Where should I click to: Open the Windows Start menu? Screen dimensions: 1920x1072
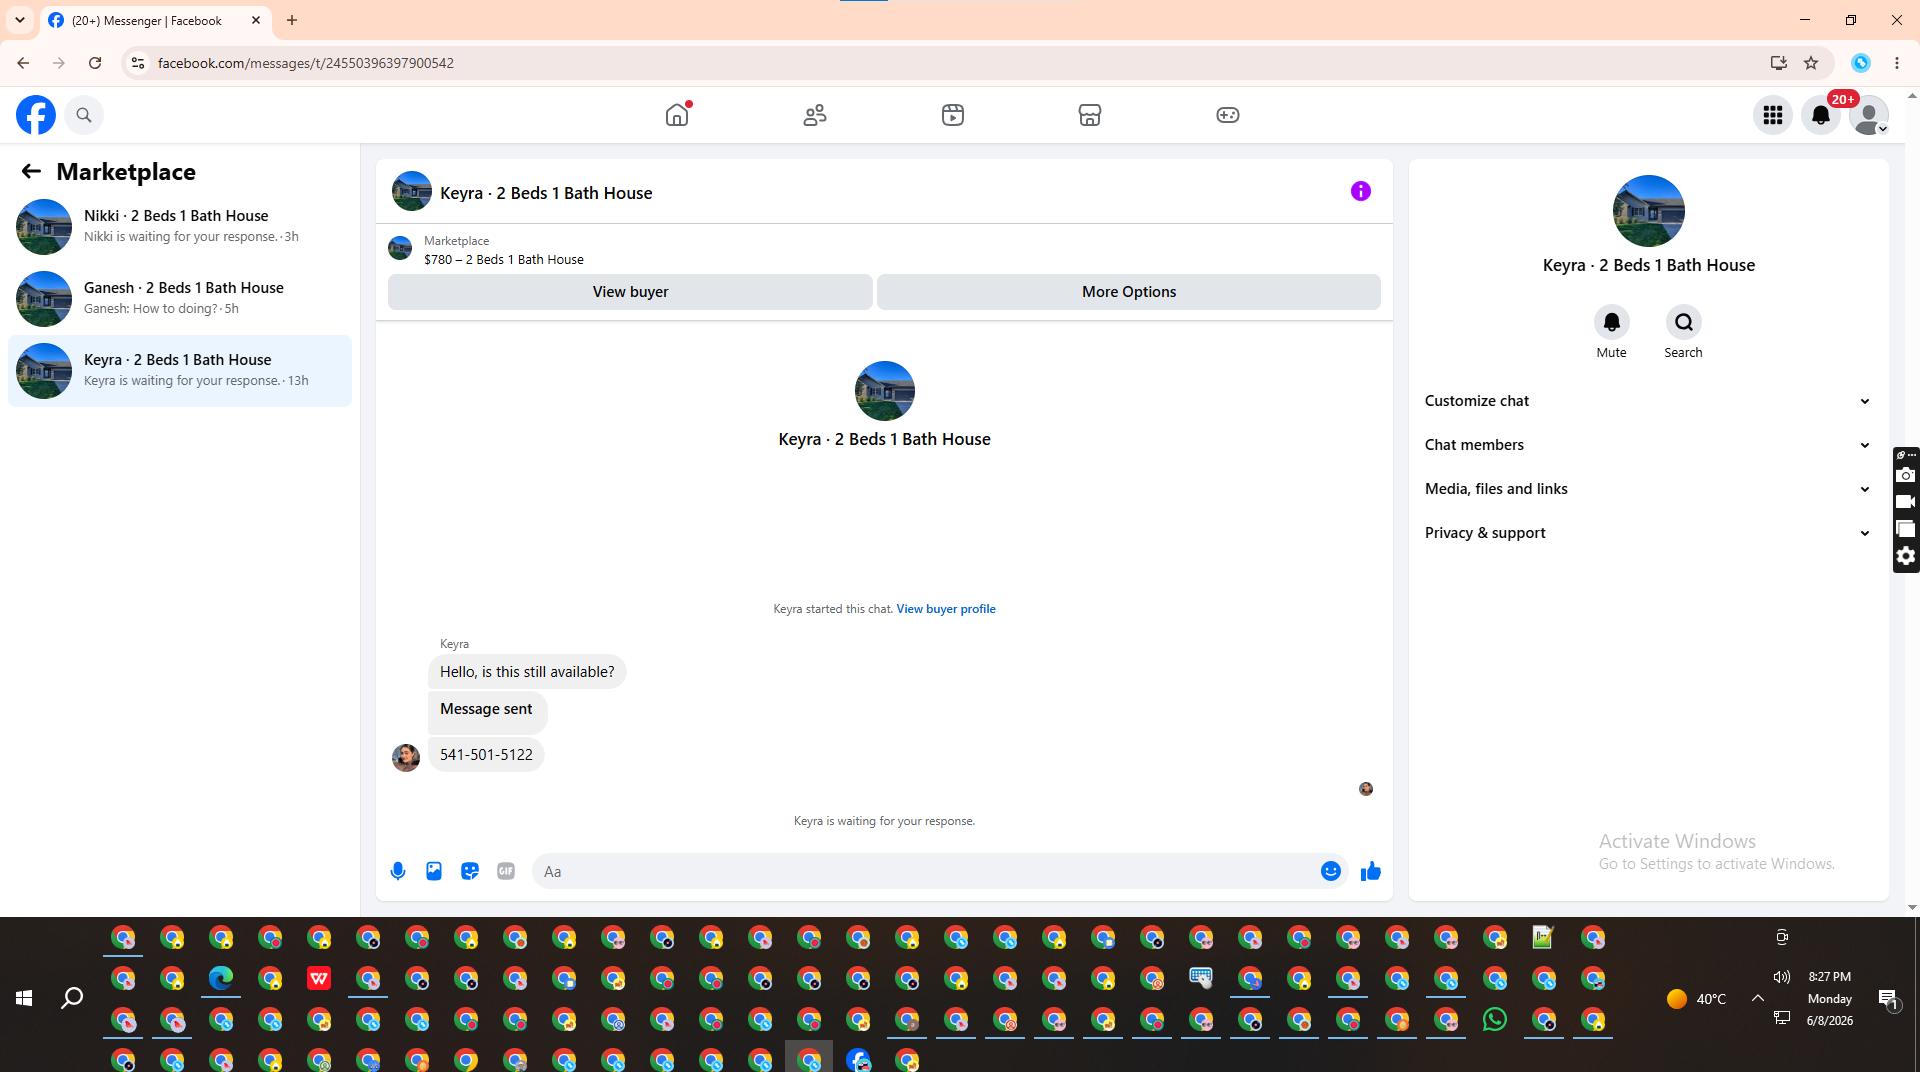pos(24,998)
